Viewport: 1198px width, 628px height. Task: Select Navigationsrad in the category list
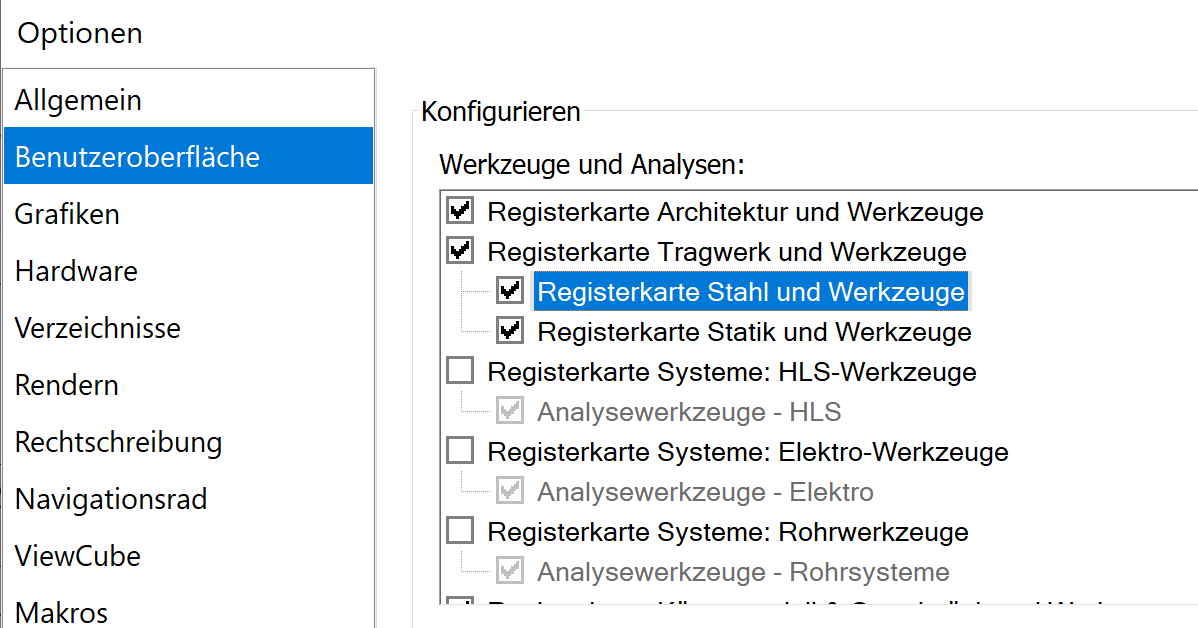pos(110,499)
